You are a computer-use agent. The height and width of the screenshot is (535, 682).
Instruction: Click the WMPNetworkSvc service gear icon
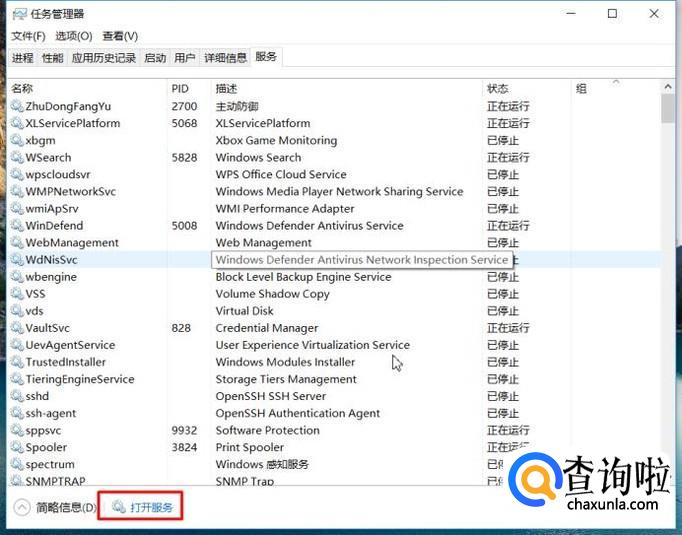[x=17, y=191]
